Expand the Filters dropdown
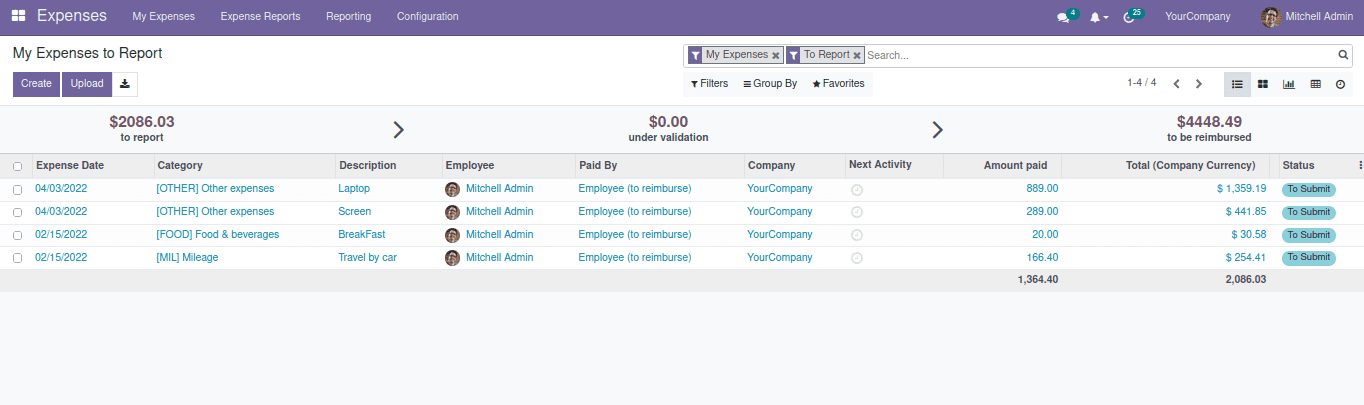The image size is (1364, 405). (709, 84)
